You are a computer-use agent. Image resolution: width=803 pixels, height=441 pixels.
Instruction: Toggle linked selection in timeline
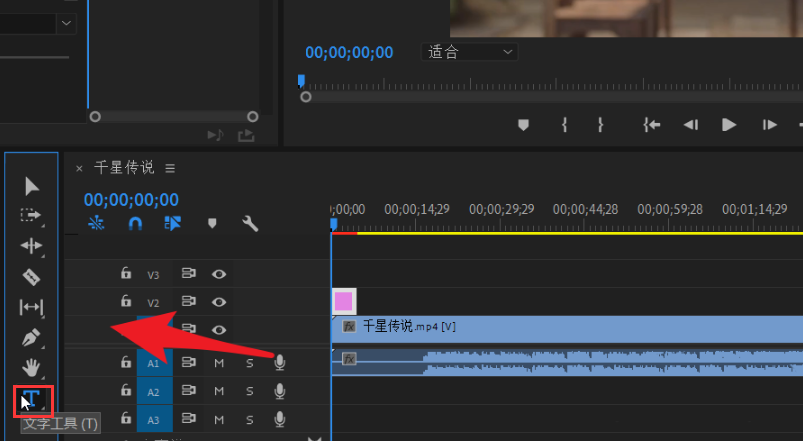click(x=173, y=223)
